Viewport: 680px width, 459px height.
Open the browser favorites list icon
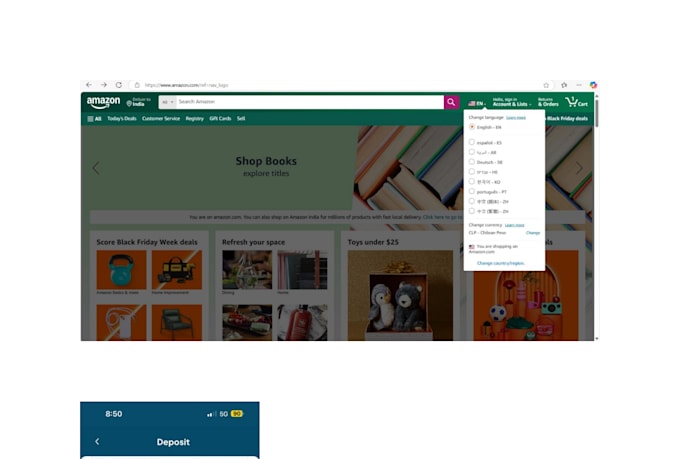tap(564, 85)
